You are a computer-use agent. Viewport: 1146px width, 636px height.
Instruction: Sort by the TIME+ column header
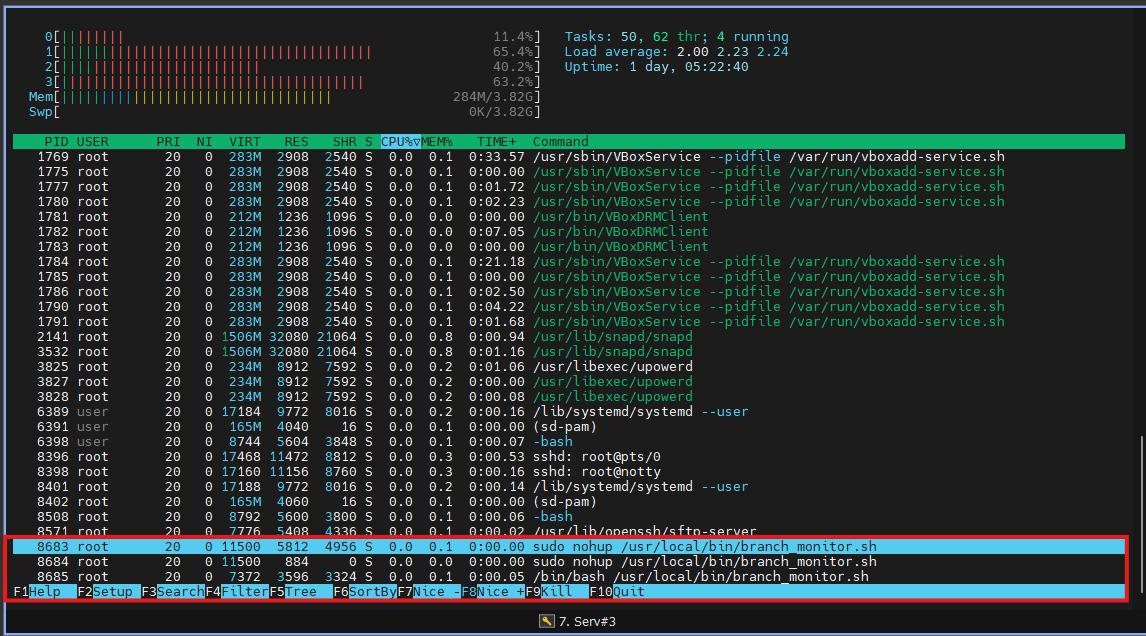[497, 142]
